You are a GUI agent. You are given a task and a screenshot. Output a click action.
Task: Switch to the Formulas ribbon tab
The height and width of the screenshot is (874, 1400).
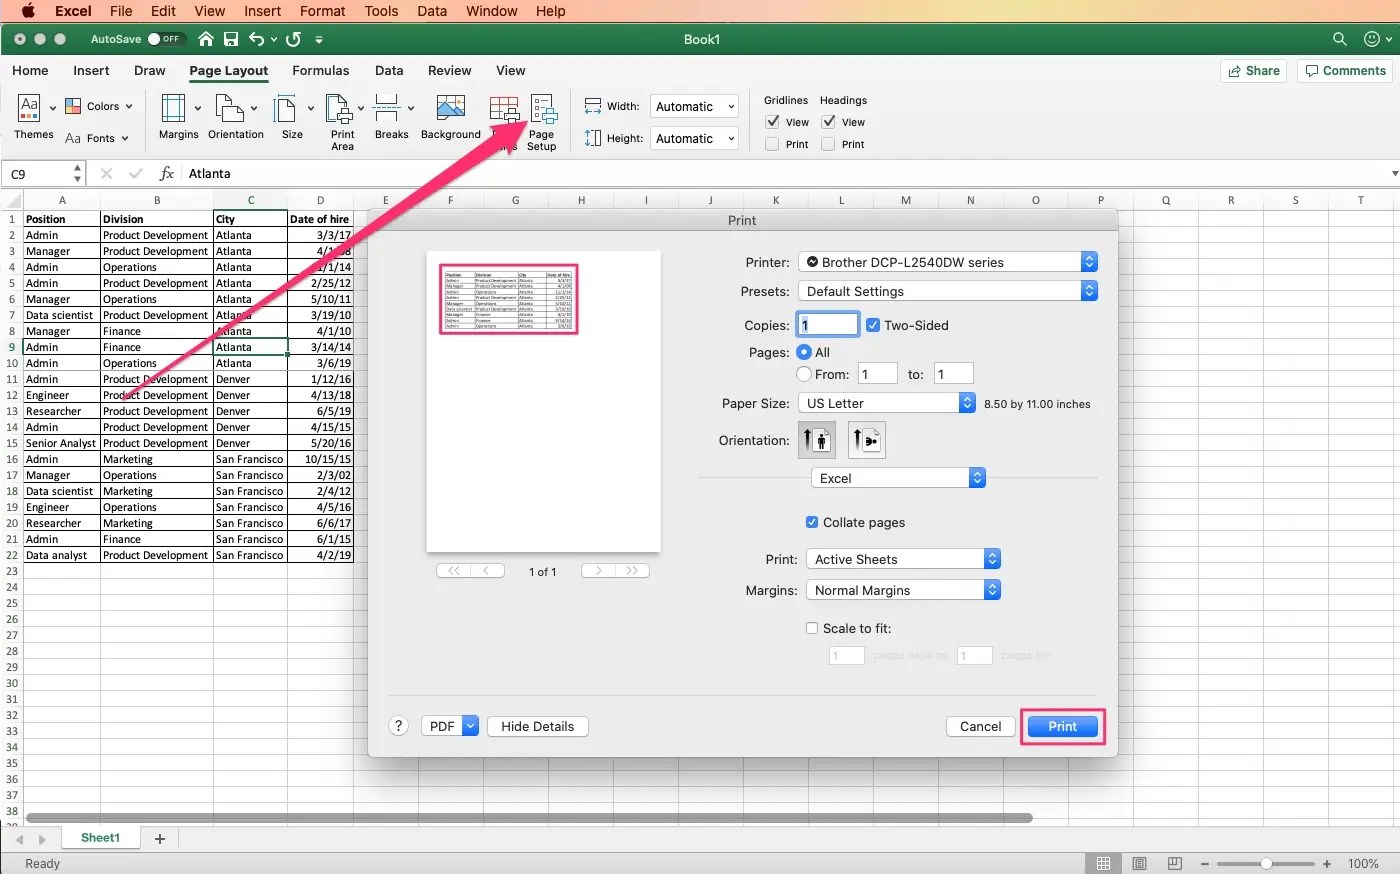(x=321, y=71)
